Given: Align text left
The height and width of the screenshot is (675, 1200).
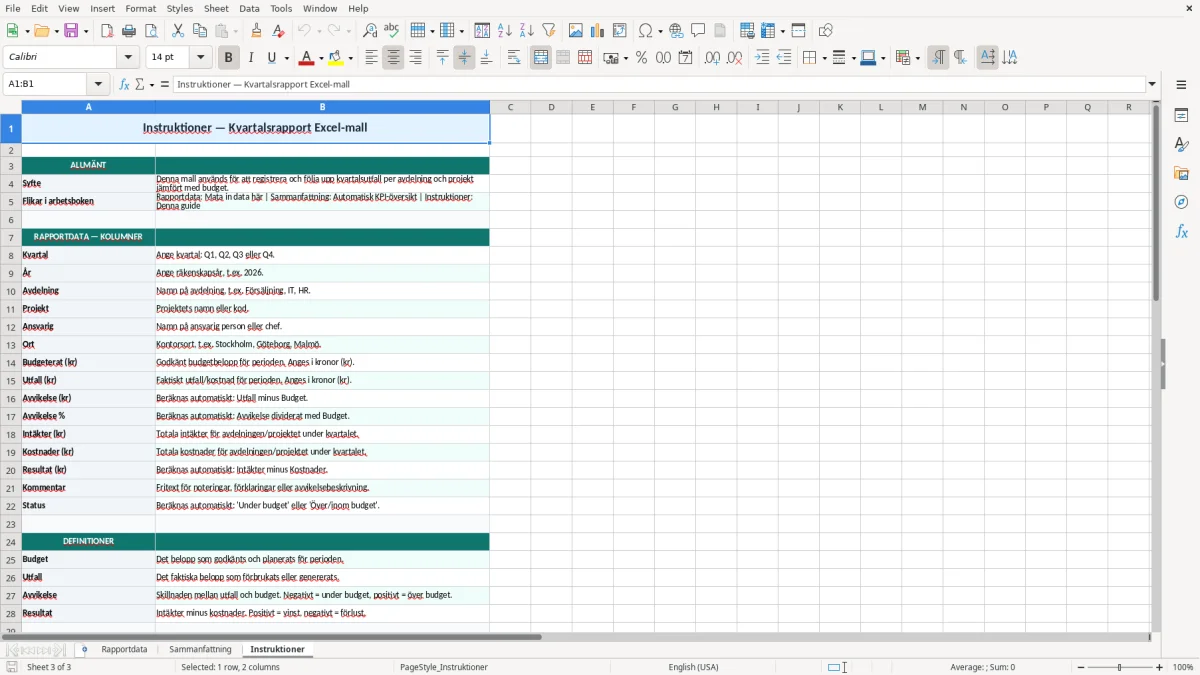Looking at the screenshot, I should pyautogui.click(x=371, y=58).
